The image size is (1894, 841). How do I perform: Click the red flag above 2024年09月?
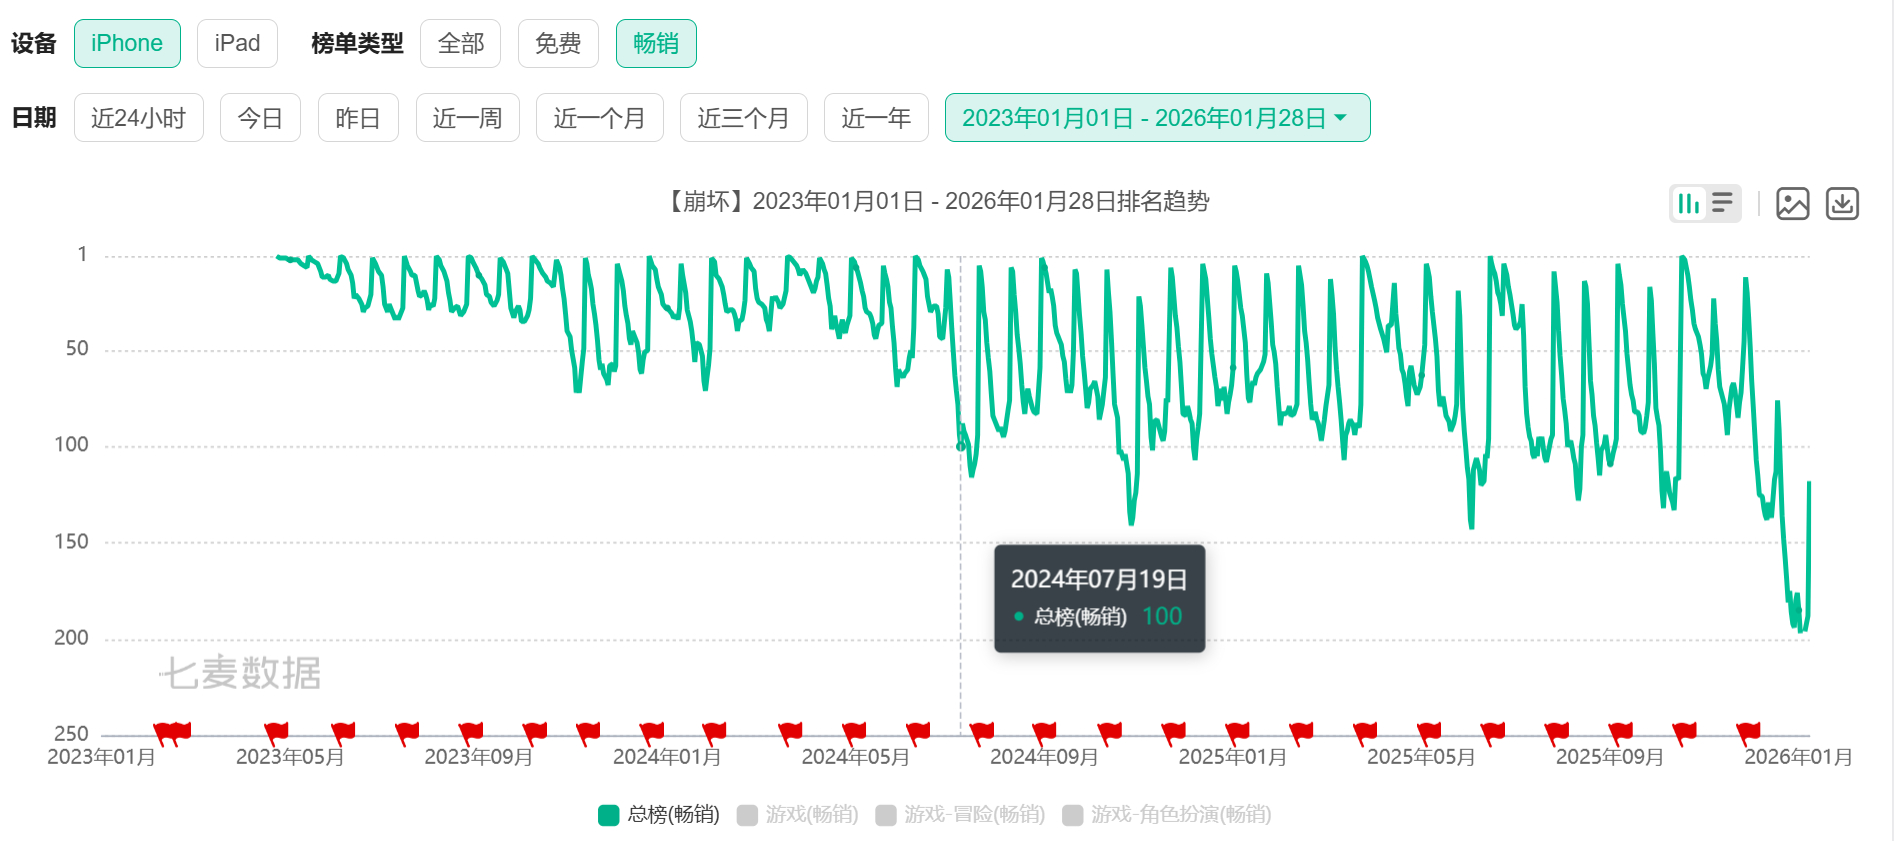click(x=1044, y=732)
